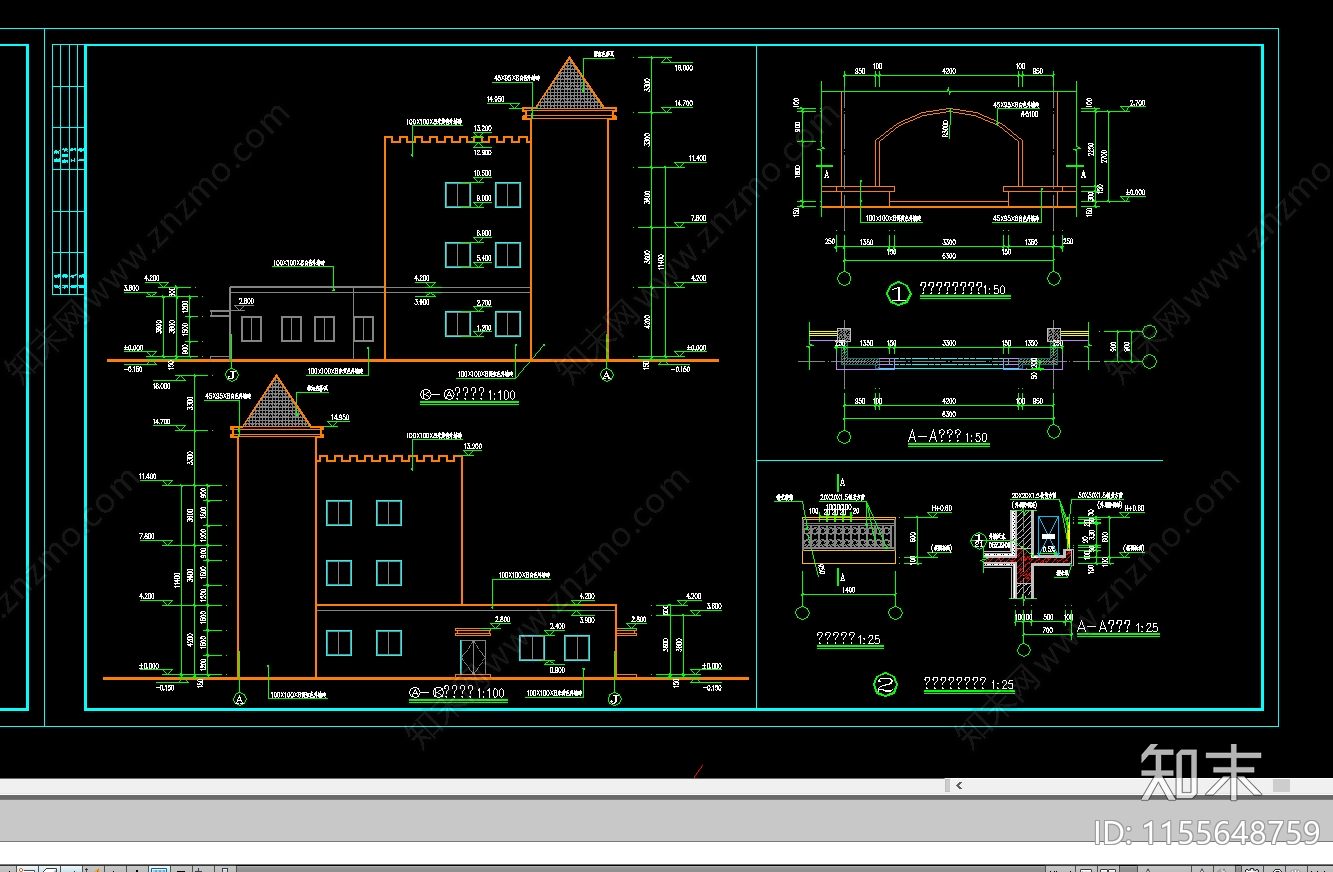Select the hatched tower roof in lower elevation
This screenshot has width=1333, height=872.
276,405
